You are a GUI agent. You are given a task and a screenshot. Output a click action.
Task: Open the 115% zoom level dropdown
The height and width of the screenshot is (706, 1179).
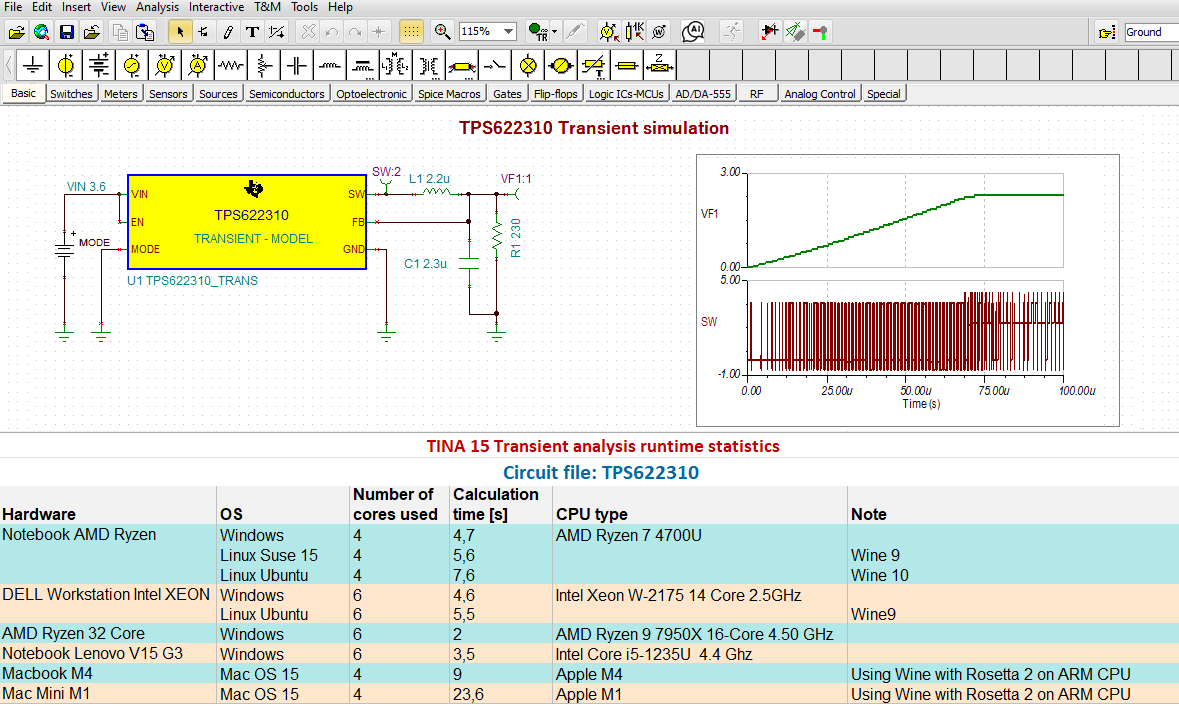click(x=508, y=32)
